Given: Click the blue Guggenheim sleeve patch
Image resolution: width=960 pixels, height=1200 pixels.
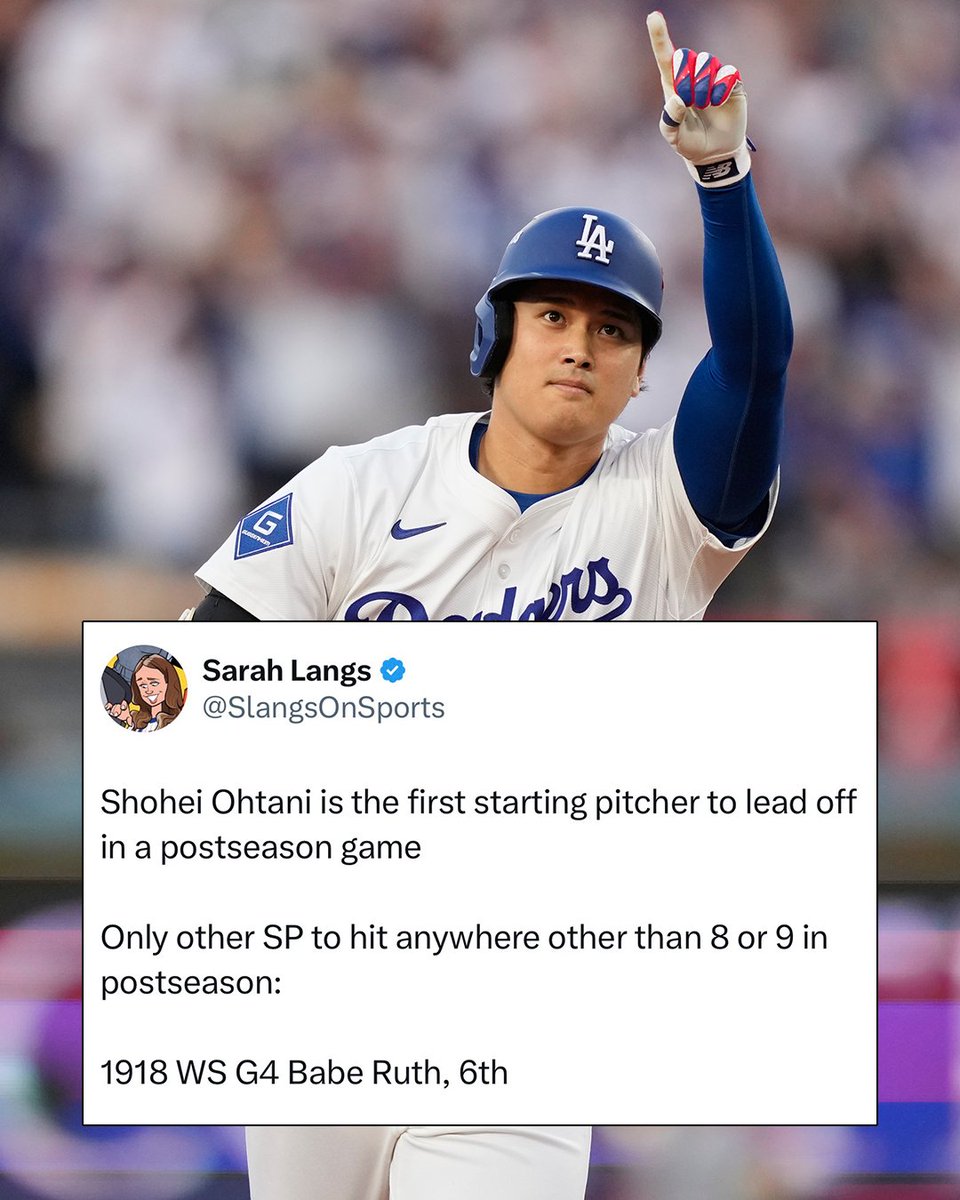Looking at the screenshot, I should (264, 525).
